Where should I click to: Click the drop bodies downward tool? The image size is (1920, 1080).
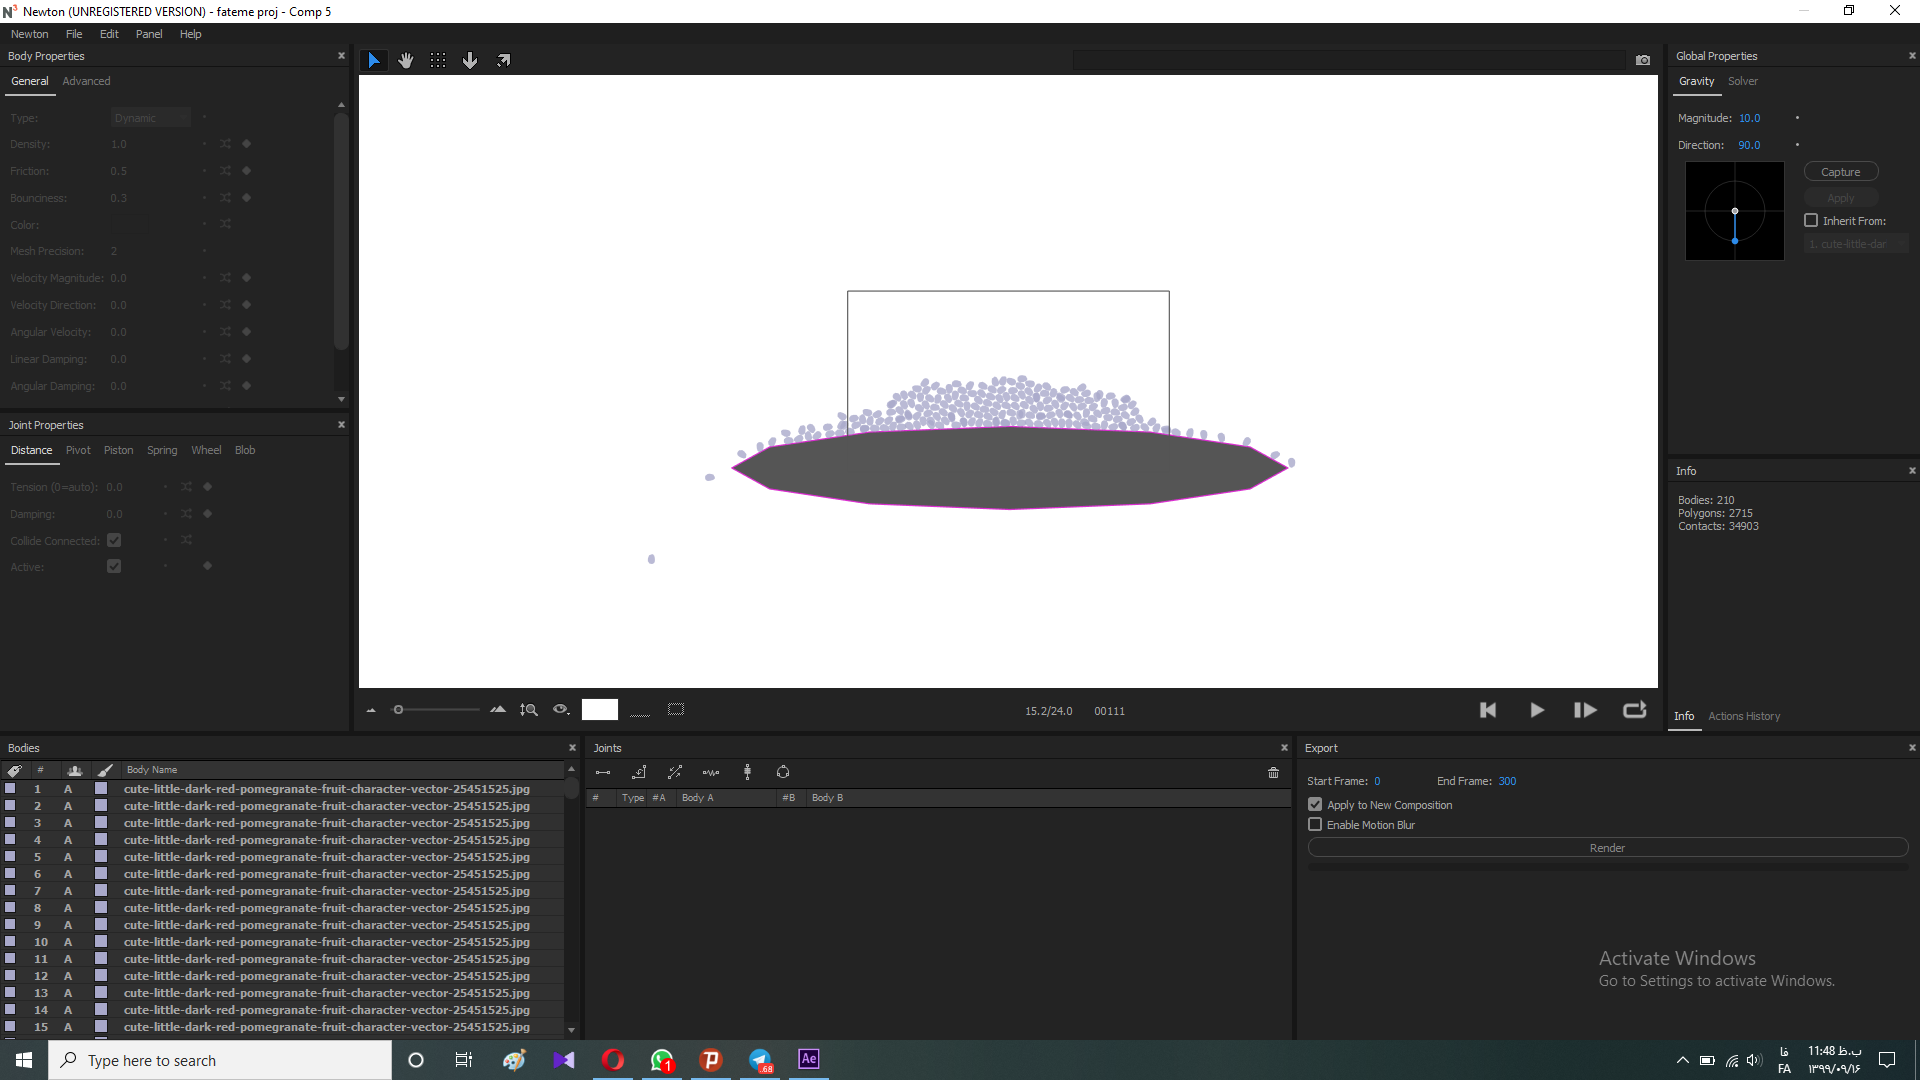[469, 59]
